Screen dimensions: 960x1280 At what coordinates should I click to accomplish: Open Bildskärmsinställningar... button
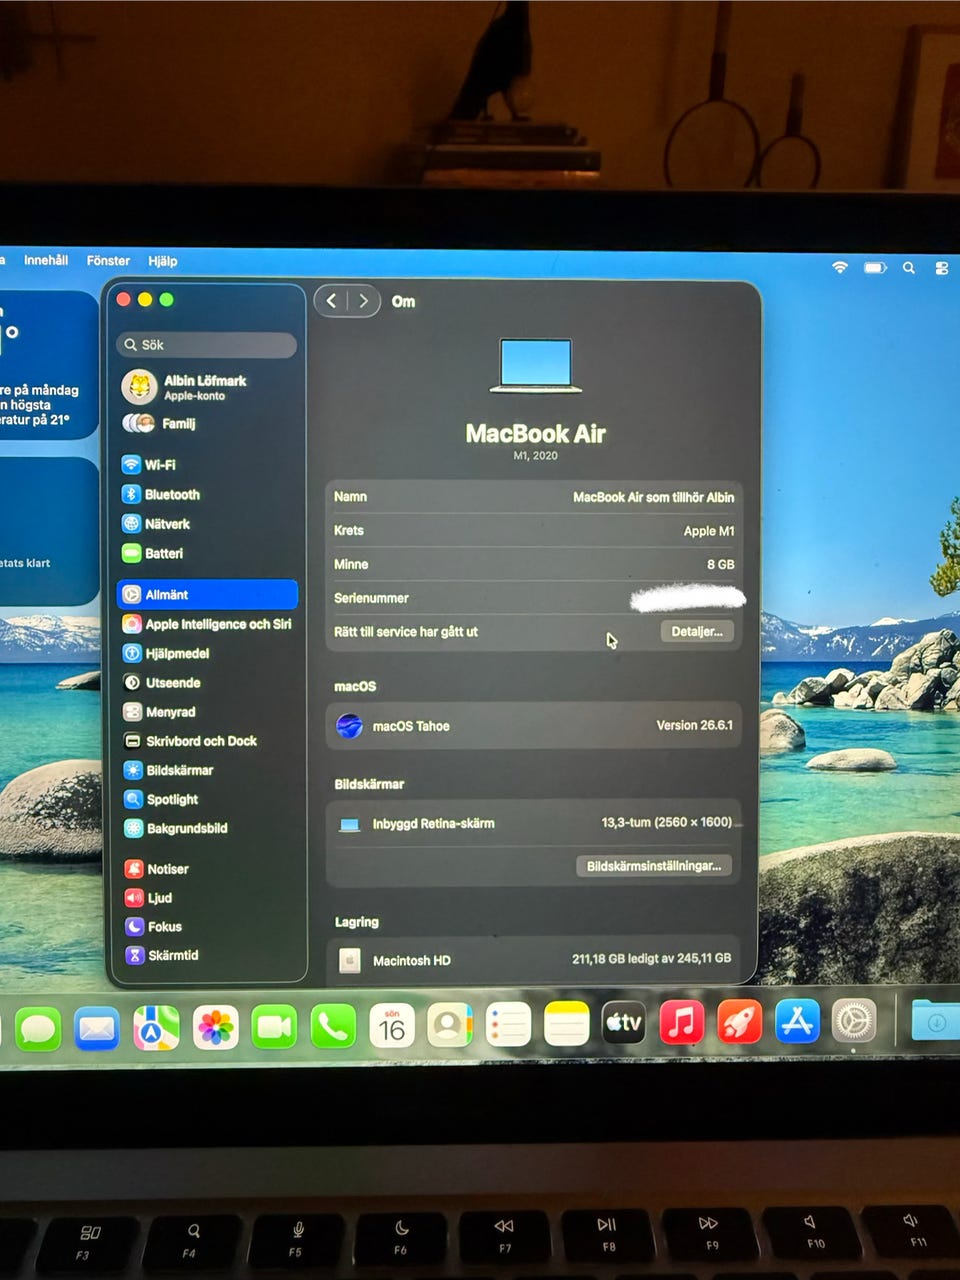point(654,866)
